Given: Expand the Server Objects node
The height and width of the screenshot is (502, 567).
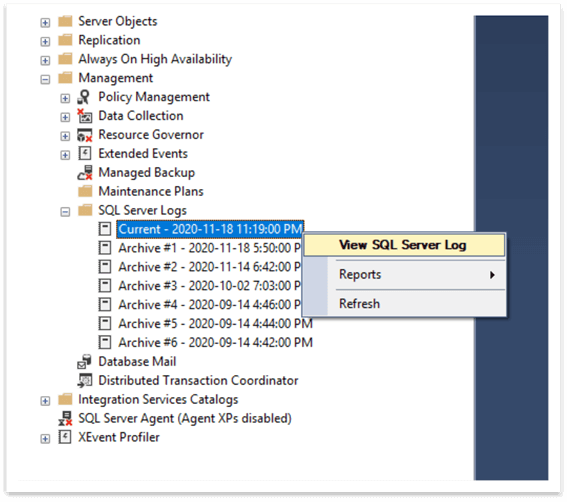Looking at the screenshot, I should point(45,23).
